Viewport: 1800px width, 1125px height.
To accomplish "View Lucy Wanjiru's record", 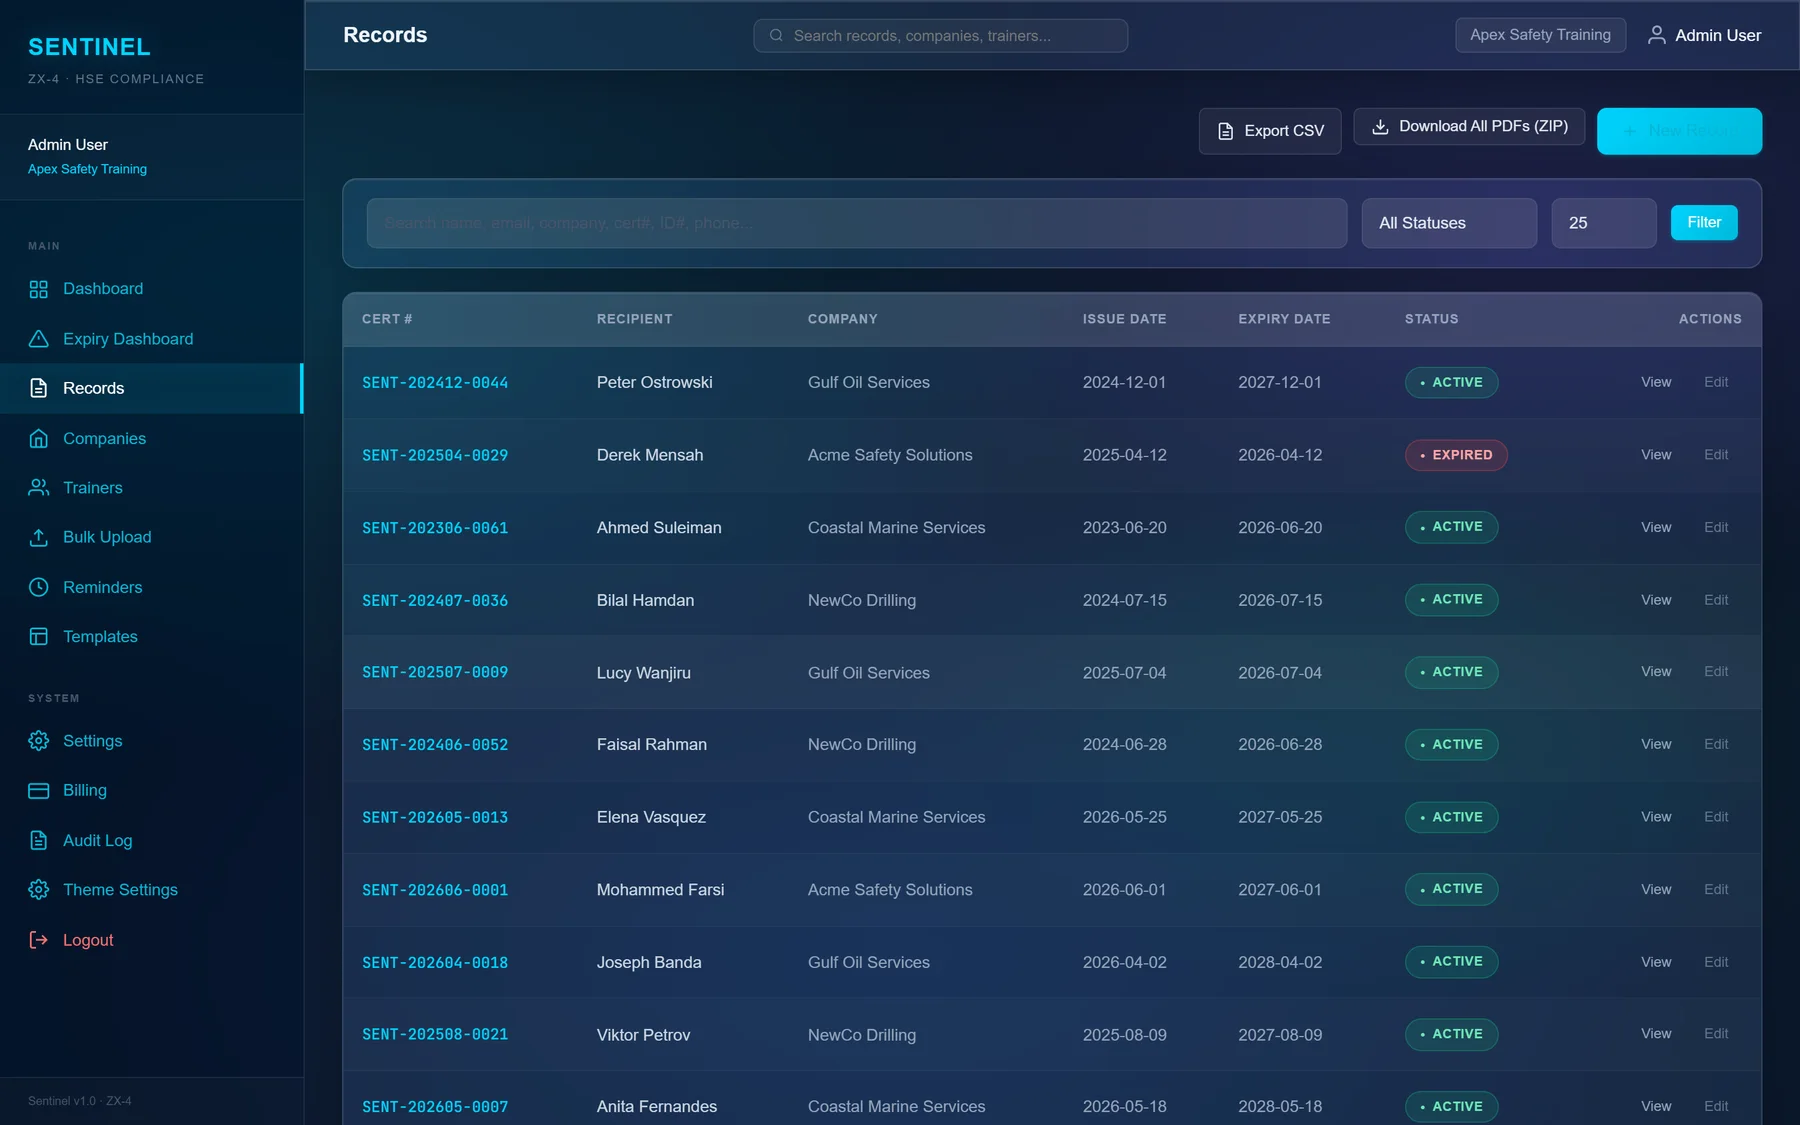I will [x=1656, y=672].
